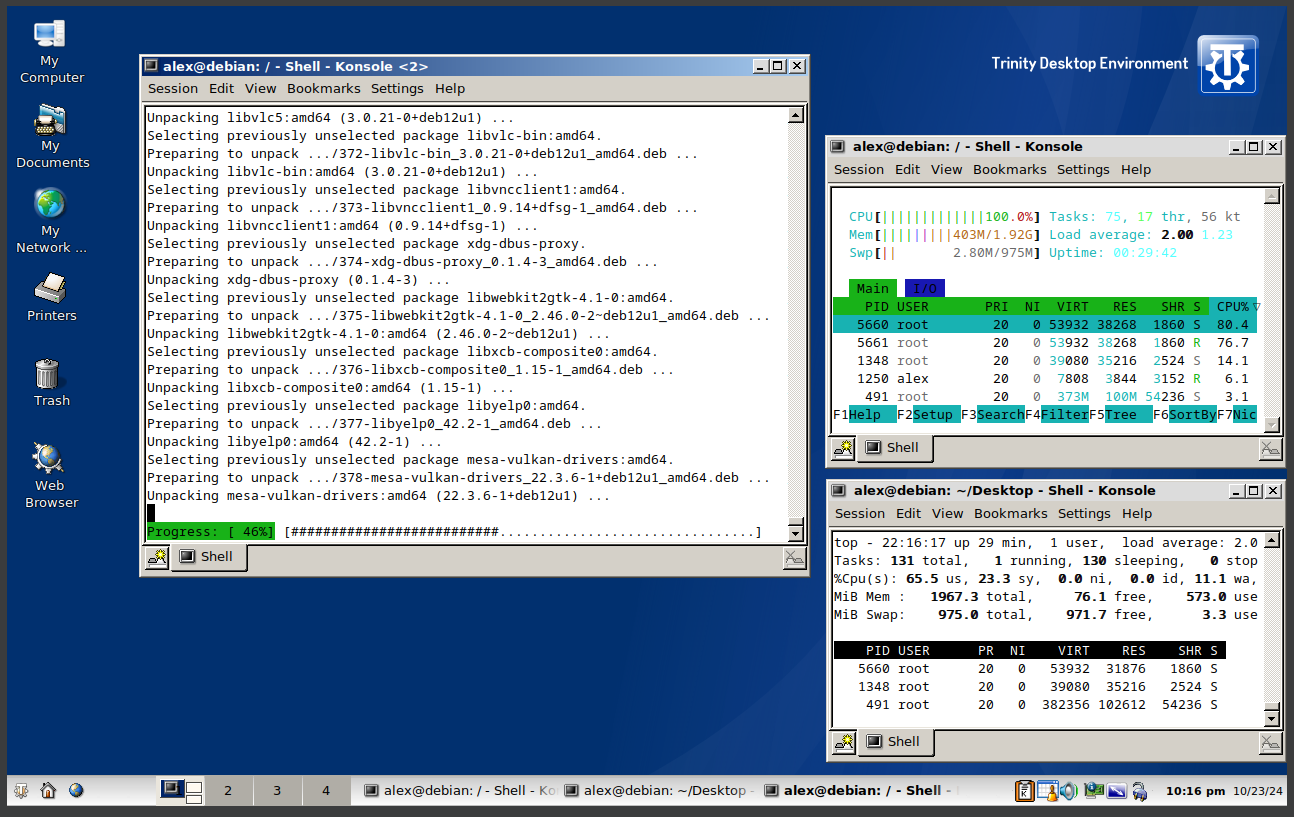The width and height of the screenshot is (1294, 817).
Task: Switch to the I/O tab in htop
Action: pos(924,288)
